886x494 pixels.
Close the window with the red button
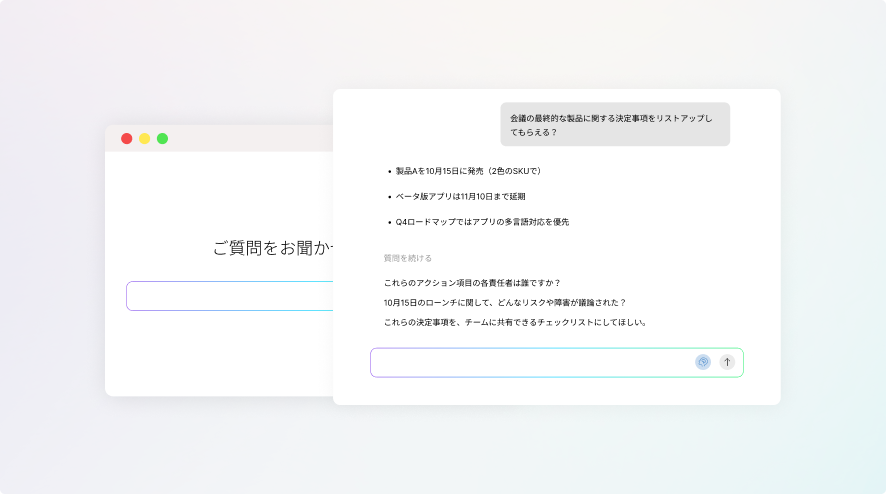(127, 139)
